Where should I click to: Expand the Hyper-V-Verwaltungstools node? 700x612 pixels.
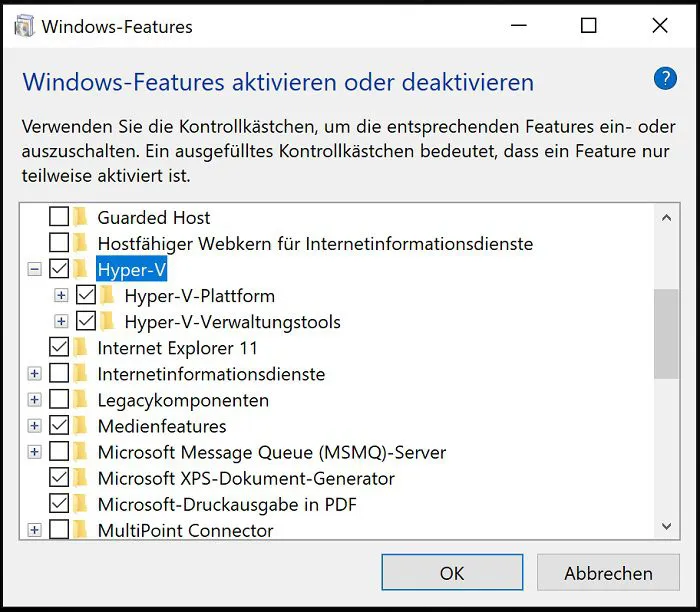(61, 321)
